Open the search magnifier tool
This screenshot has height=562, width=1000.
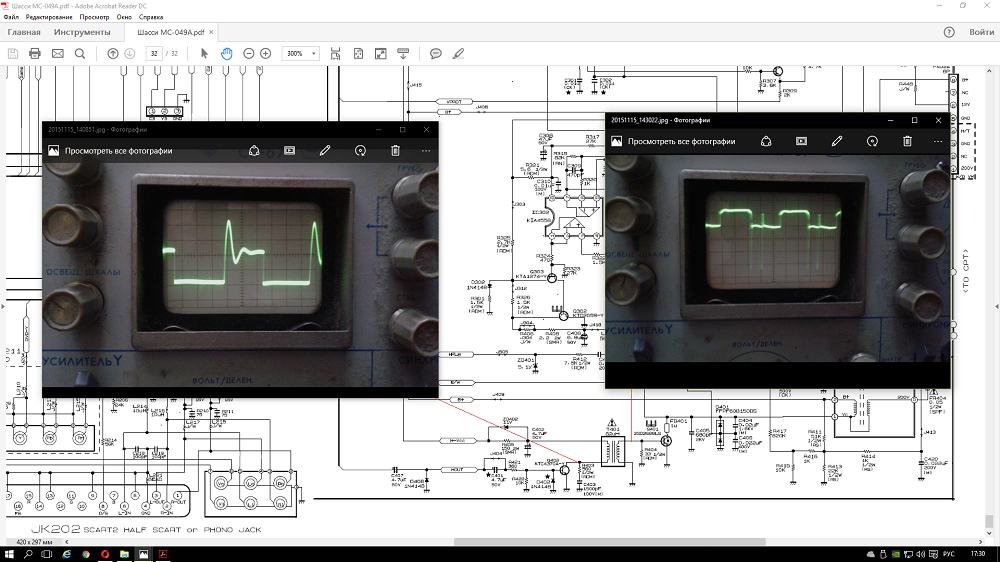79,53
